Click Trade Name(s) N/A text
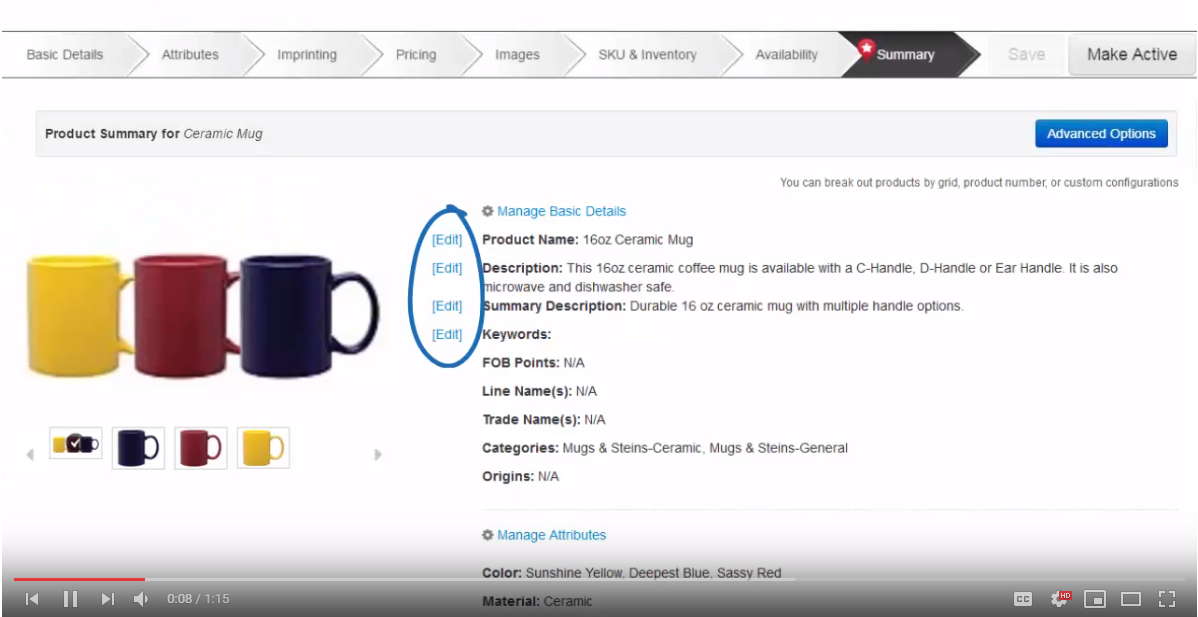Image resolution: width=1198 pixels, height=617 pixels. click(x=544, y=419)
